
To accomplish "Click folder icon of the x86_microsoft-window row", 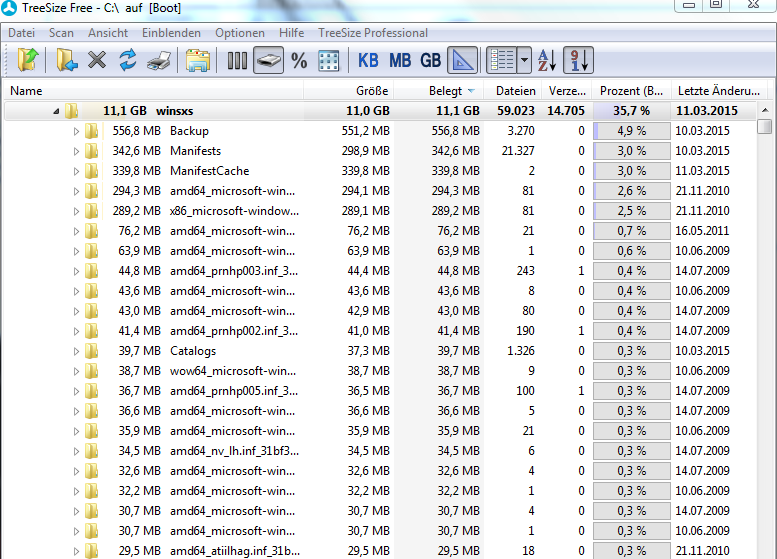I will pos(91,211).
